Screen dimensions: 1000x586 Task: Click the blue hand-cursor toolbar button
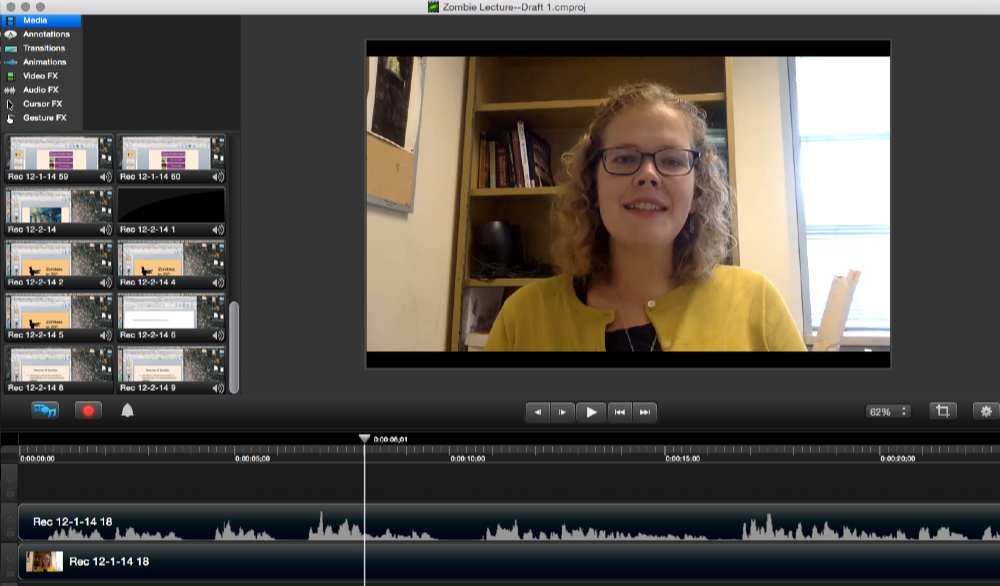tap(45, 411)
